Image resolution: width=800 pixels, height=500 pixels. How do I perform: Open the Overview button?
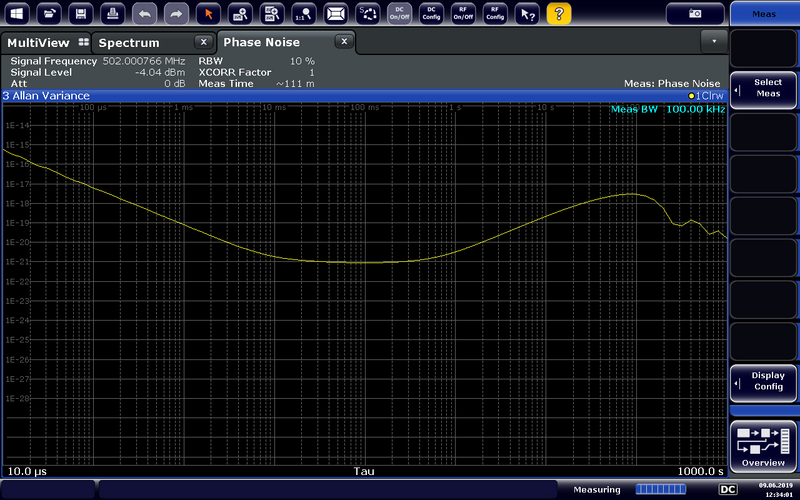(x=765, y=446)
